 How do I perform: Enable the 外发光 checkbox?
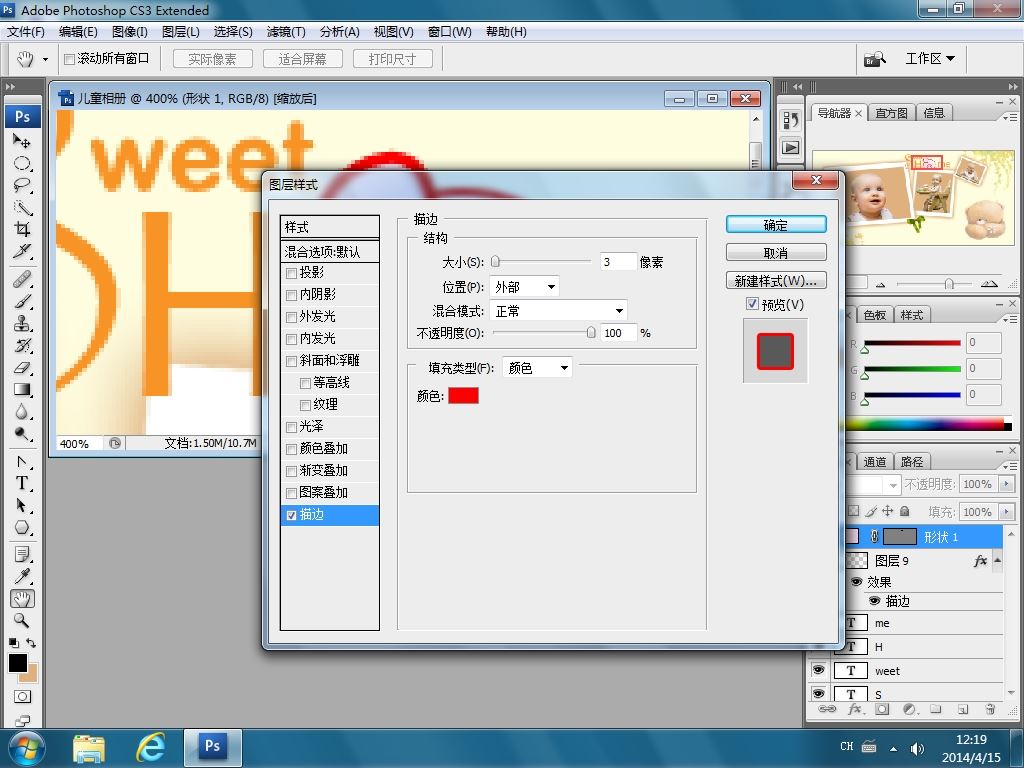tap(291, 317)
